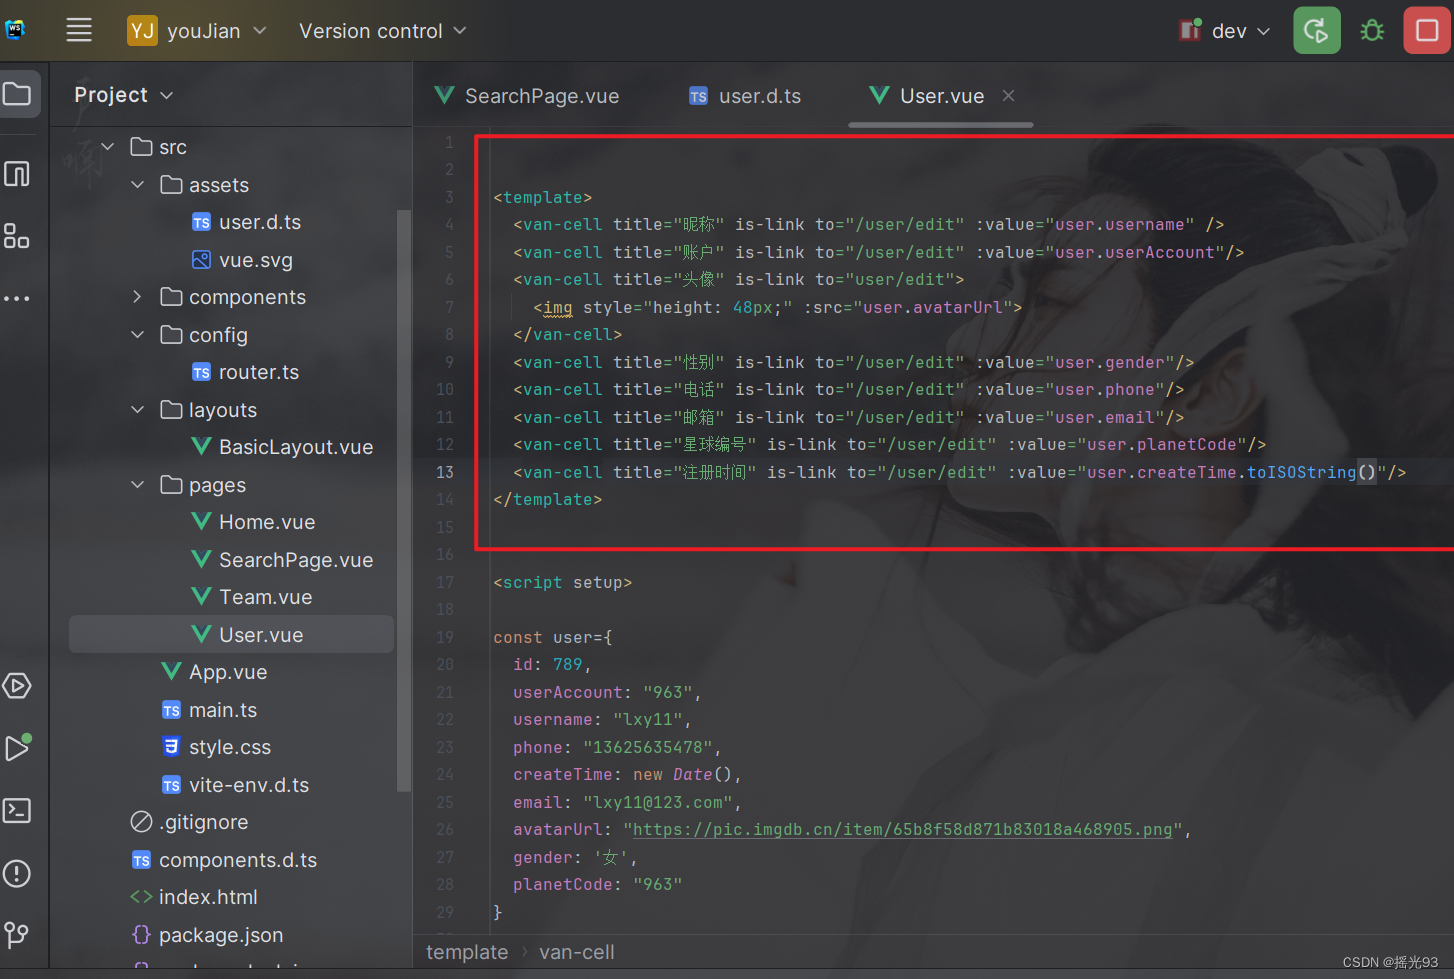The image size is (1454, 979).
Task: Open package.json file
Action: click(x=207, y=935)
